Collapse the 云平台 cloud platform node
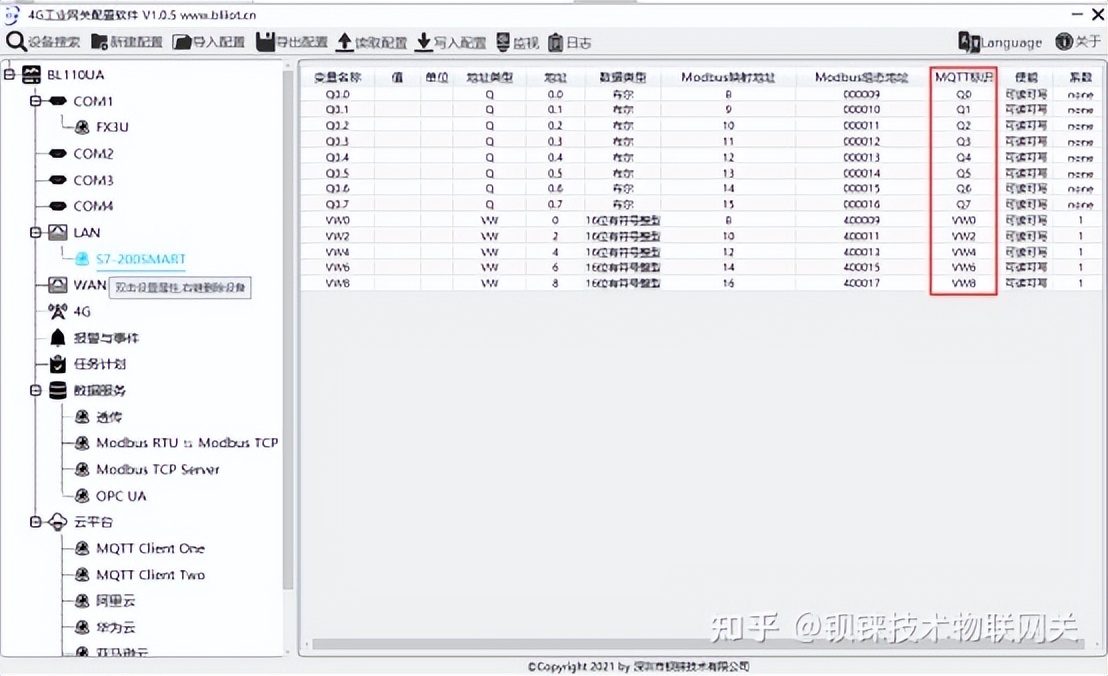 37,521
